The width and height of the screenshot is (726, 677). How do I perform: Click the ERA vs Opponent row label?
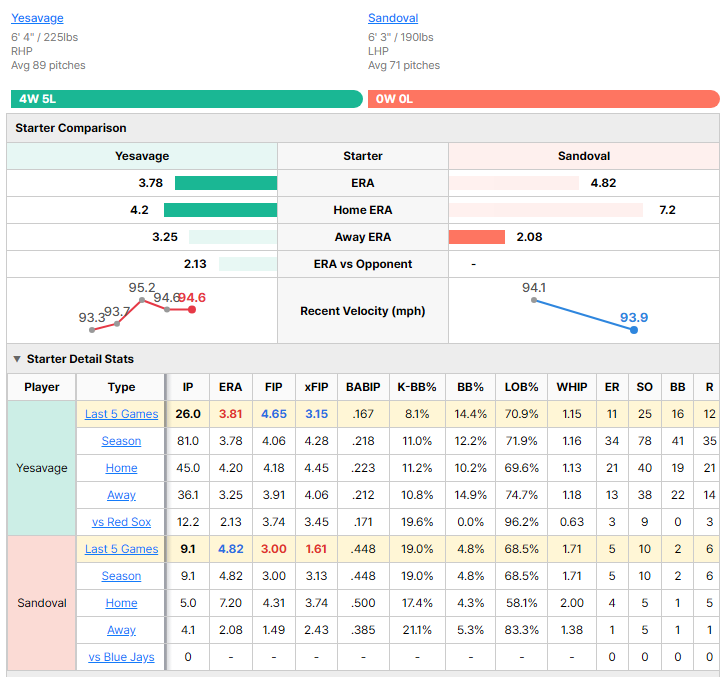(x=363, y=264)
